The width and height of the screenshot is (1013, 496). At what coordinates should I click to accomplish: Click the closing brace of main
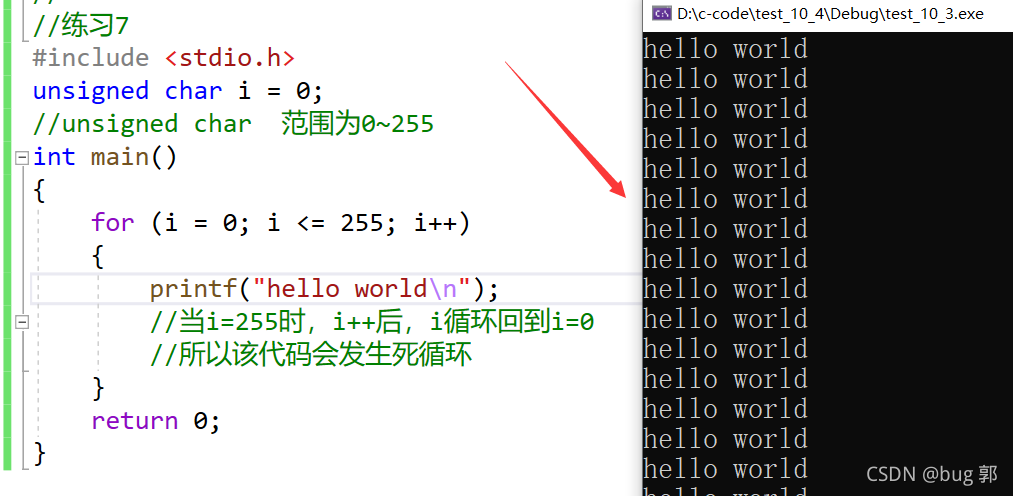tap(39, 454)
